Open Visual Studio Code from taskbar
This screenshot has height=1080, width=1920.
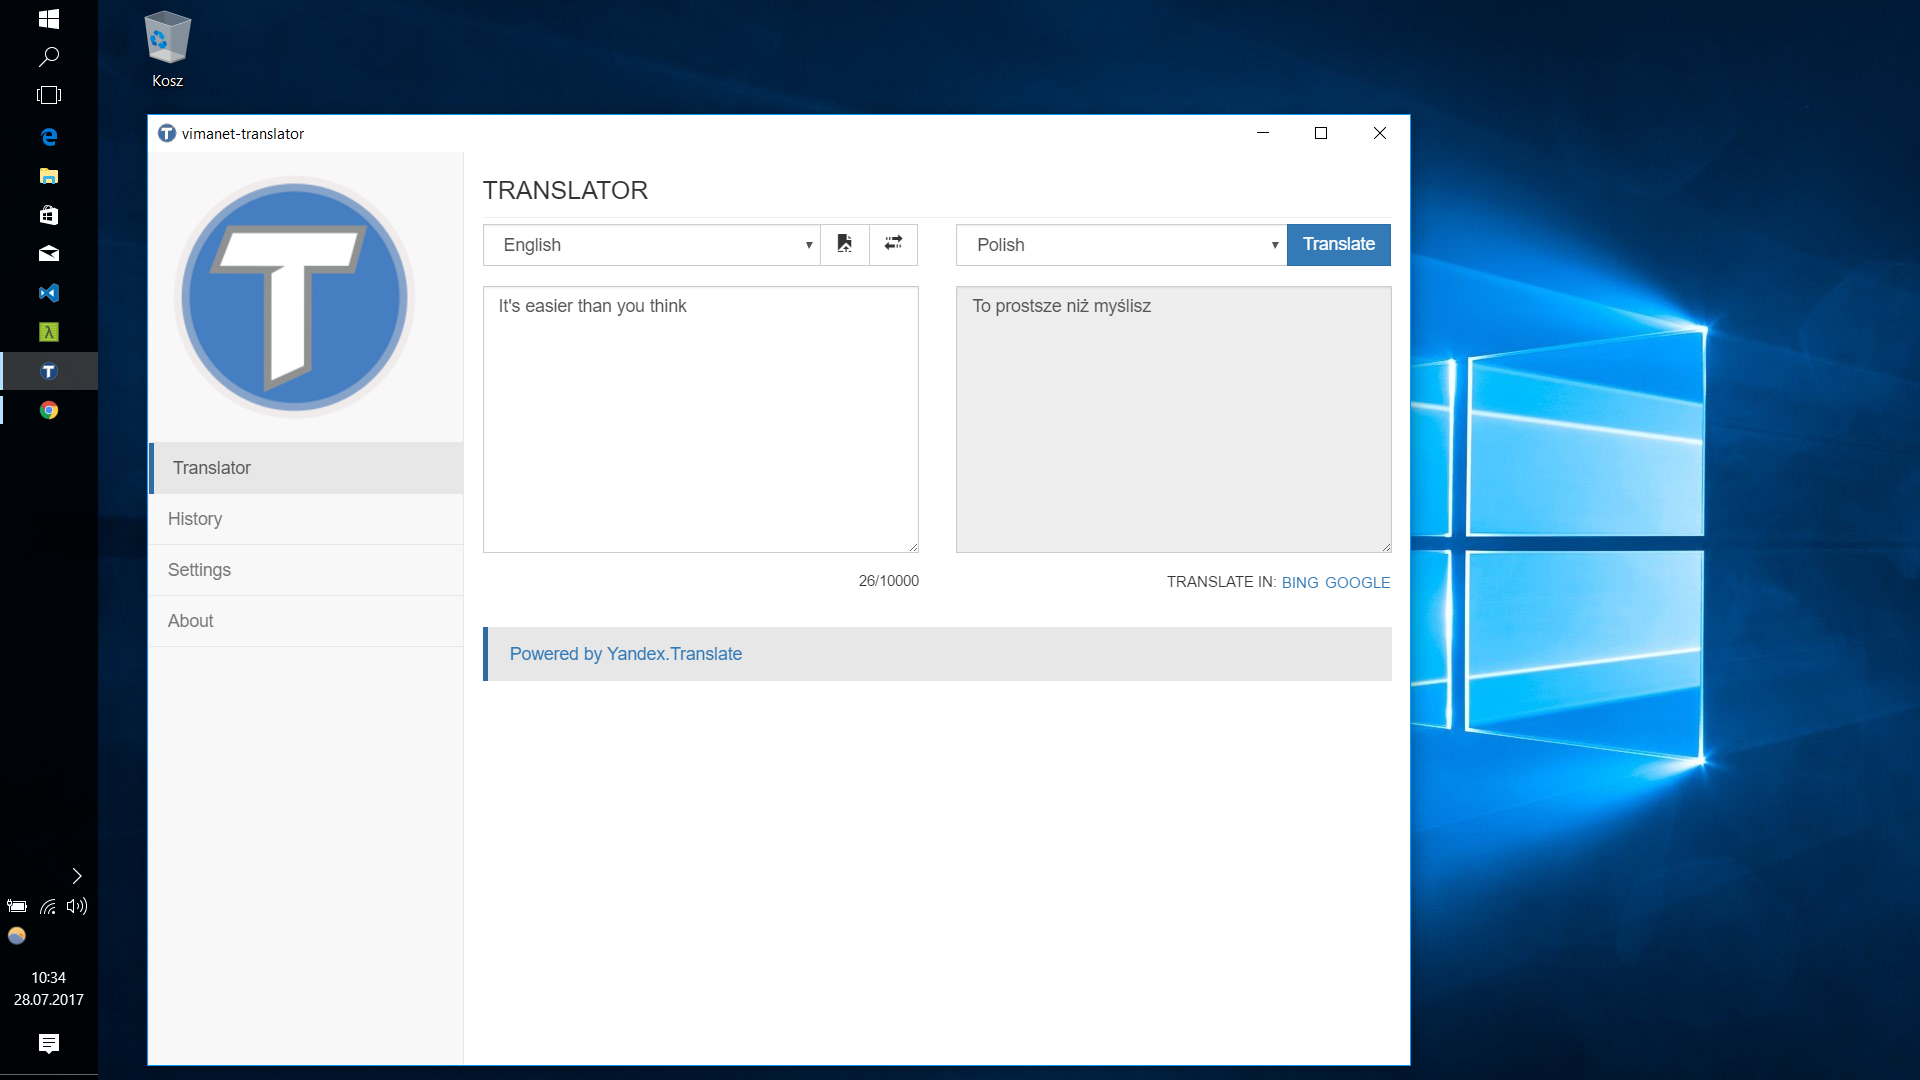click(x=48, y=293)
